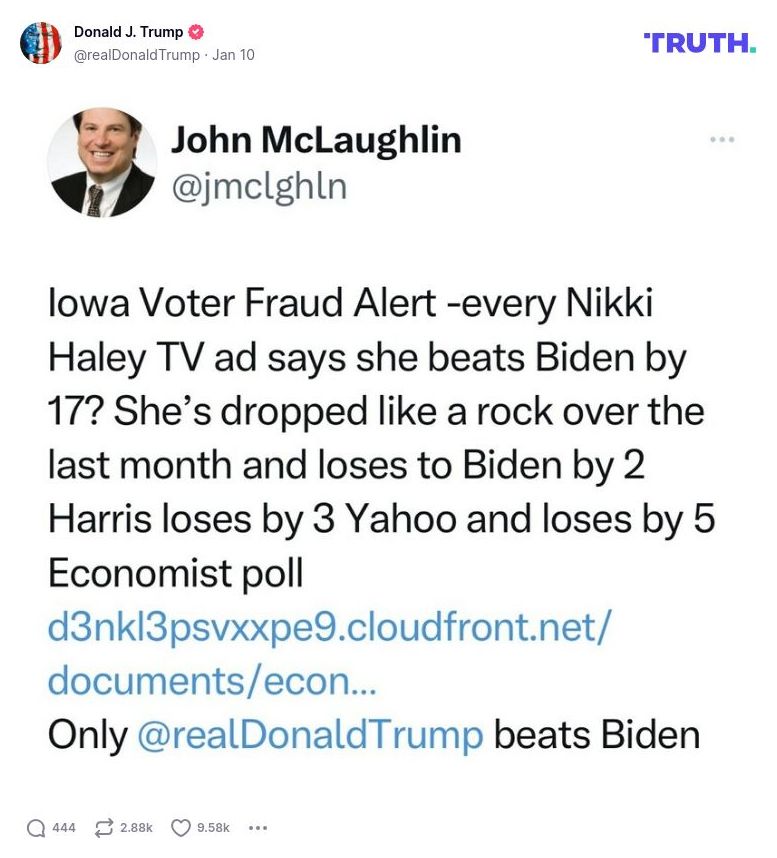Click the share ellipsis icon below the post
The width and height of the screenshot is (777, 858).
point(257,828)
